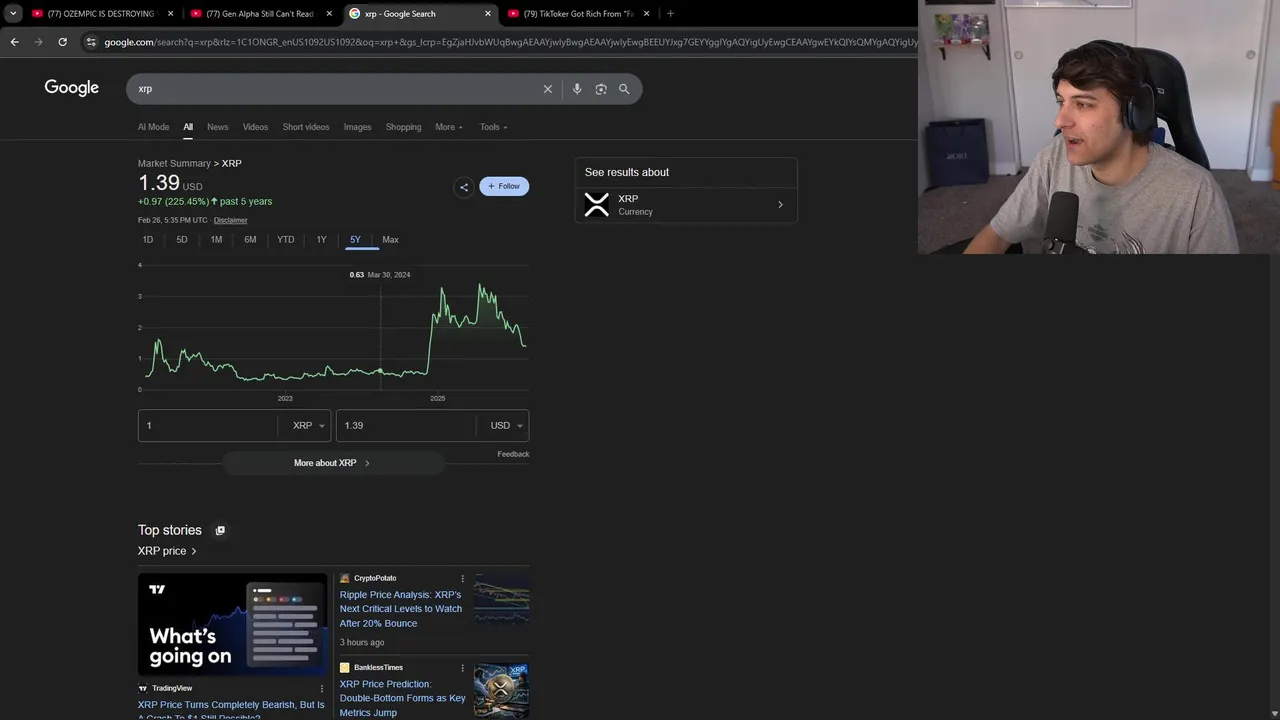Click the XRP amount input field
This screenshot has height=720, width=1280.
(x=209, y=426)
